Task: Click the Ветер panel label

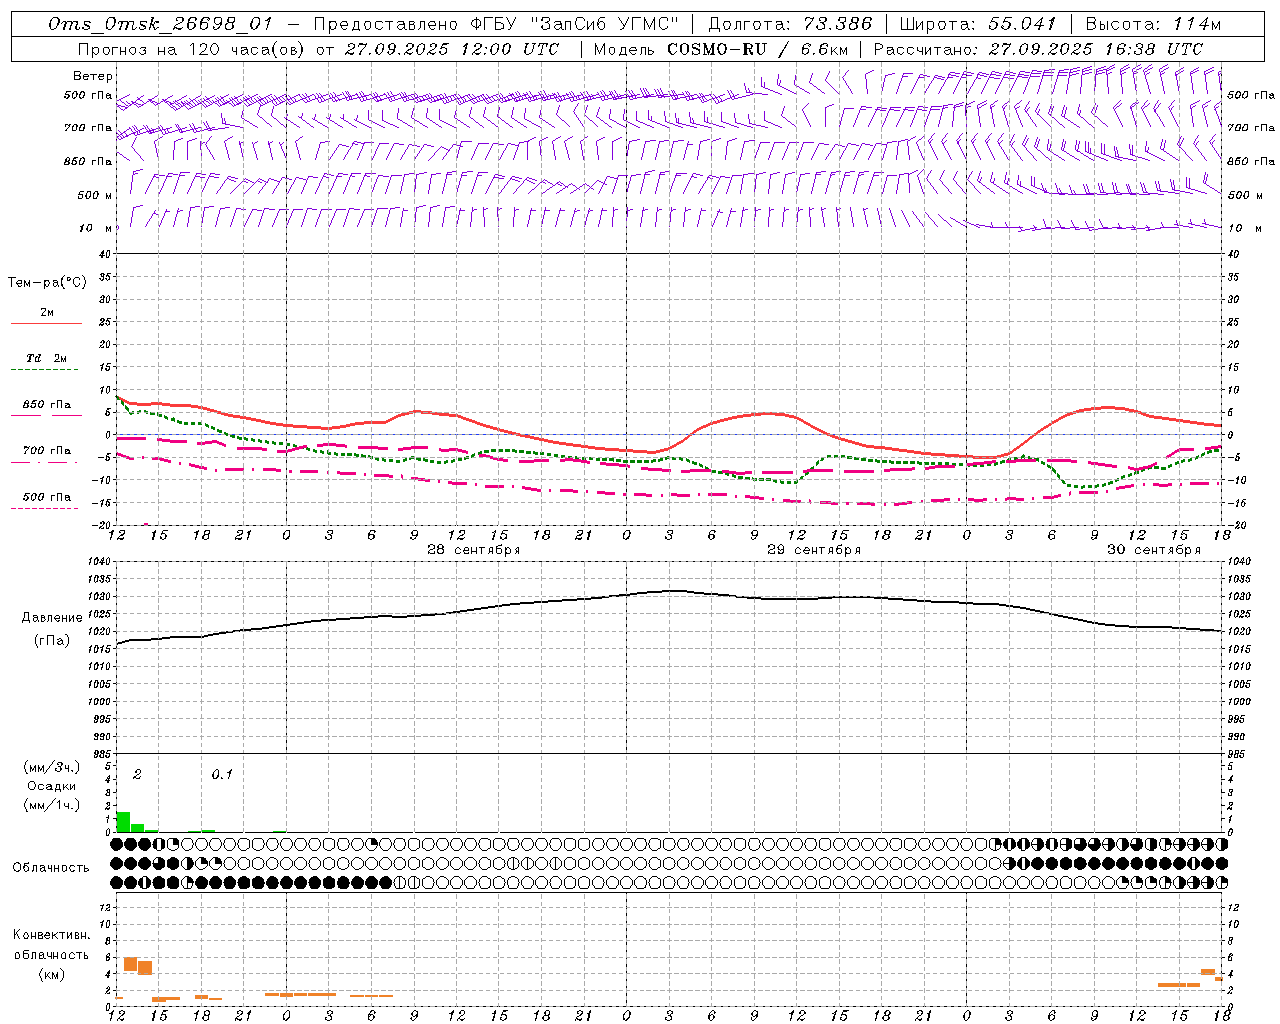Action: point(93,76)
